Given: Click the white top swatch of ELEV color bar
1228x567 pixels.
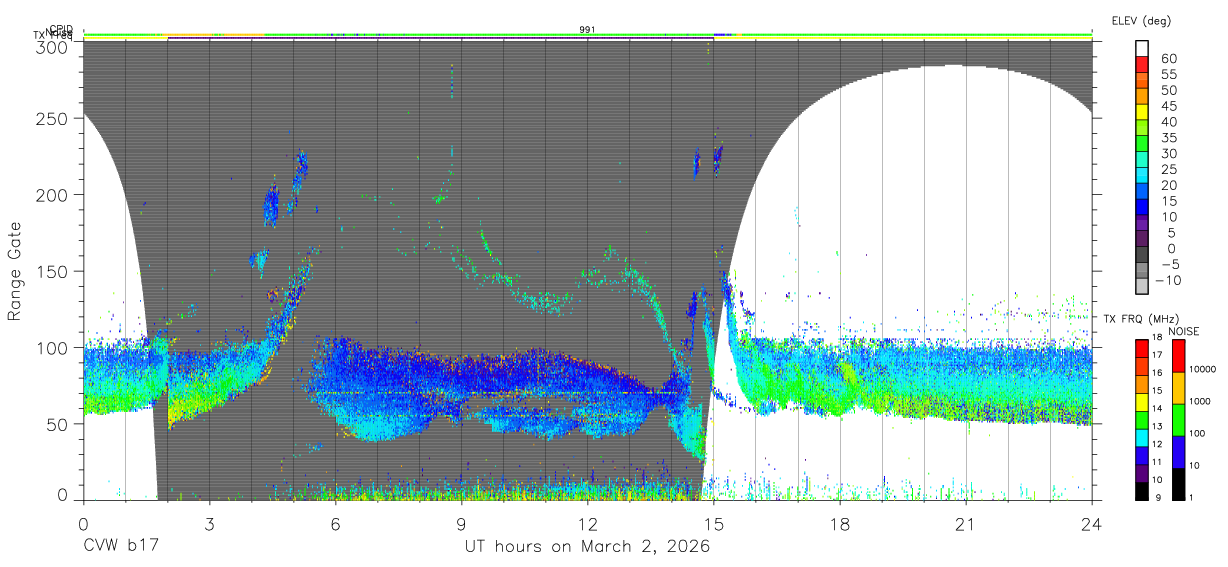Looking at the screenshot, I should (1142, 48).
